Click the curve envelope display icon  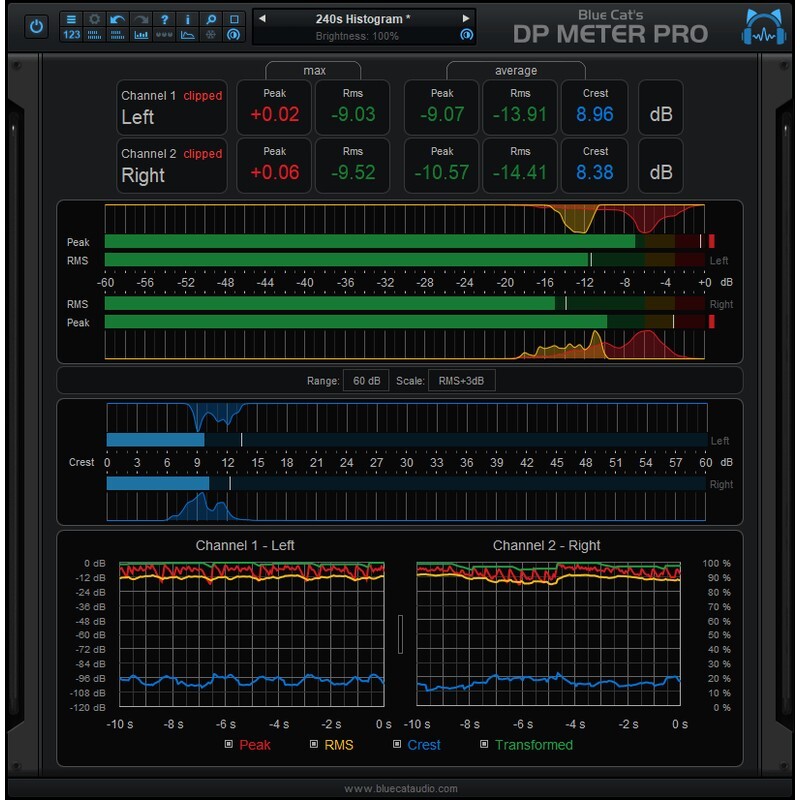coord(186,33)
